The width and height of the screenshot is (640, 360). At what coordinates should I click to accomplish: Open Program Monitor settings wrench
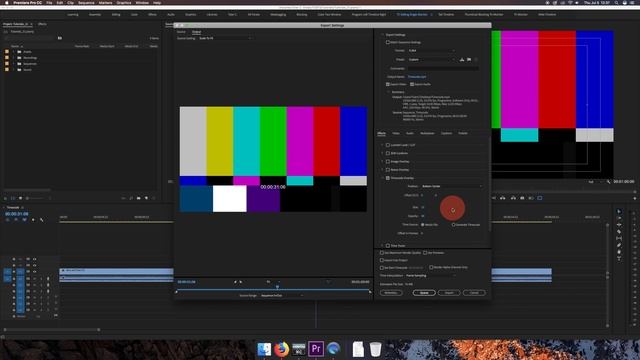point(608,182)
